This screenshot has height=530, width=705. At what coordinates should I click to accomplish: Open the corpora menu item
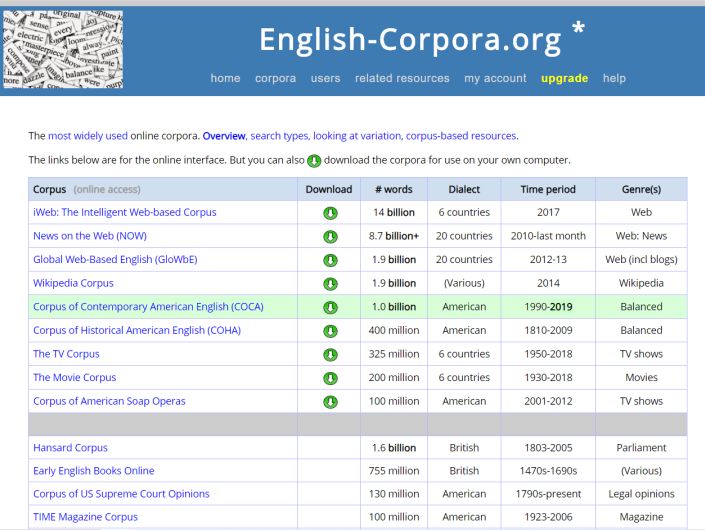(276, 78)
